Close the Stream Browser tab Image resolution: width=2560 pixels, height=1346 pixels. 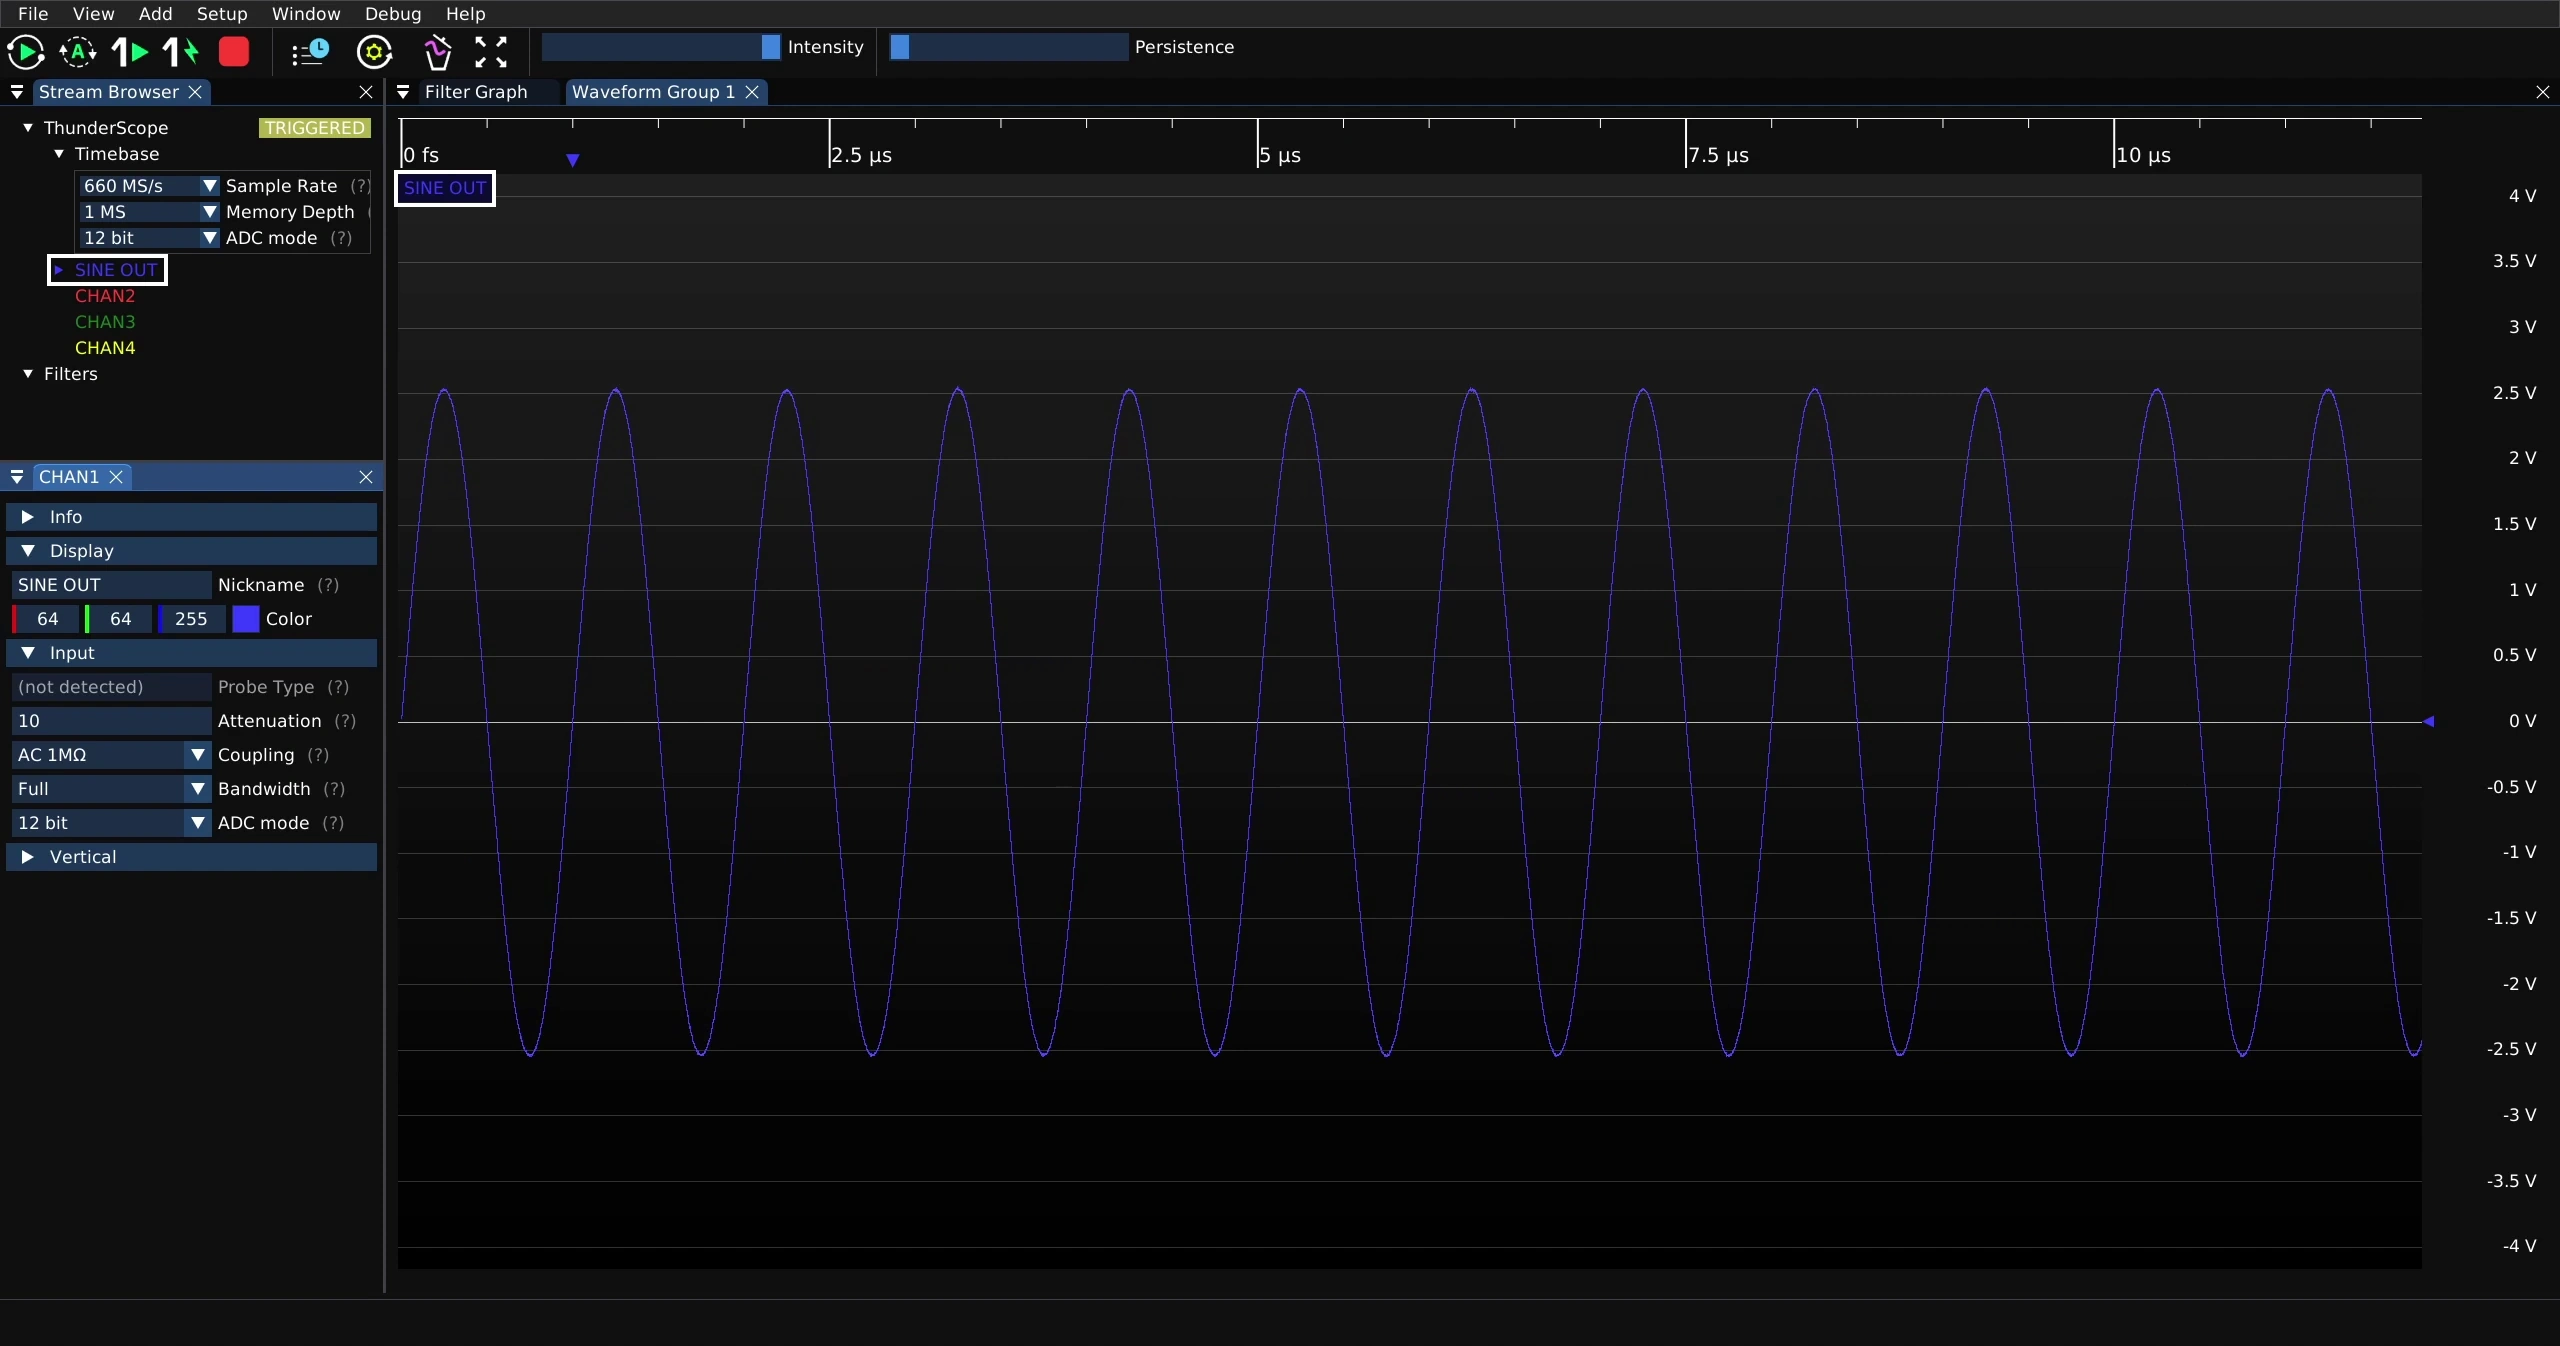pyautogui.click(x=195, y=92)
